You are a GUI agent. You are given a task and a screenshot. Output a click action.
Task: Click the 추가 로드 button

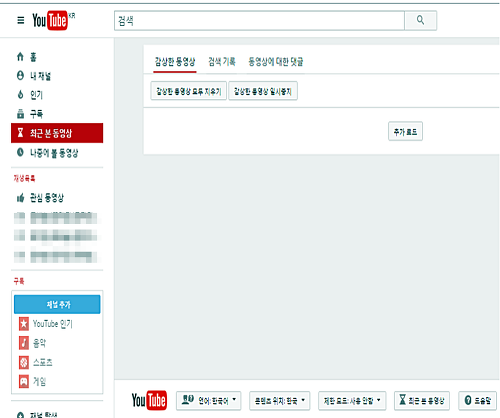[x=405, y=131]
